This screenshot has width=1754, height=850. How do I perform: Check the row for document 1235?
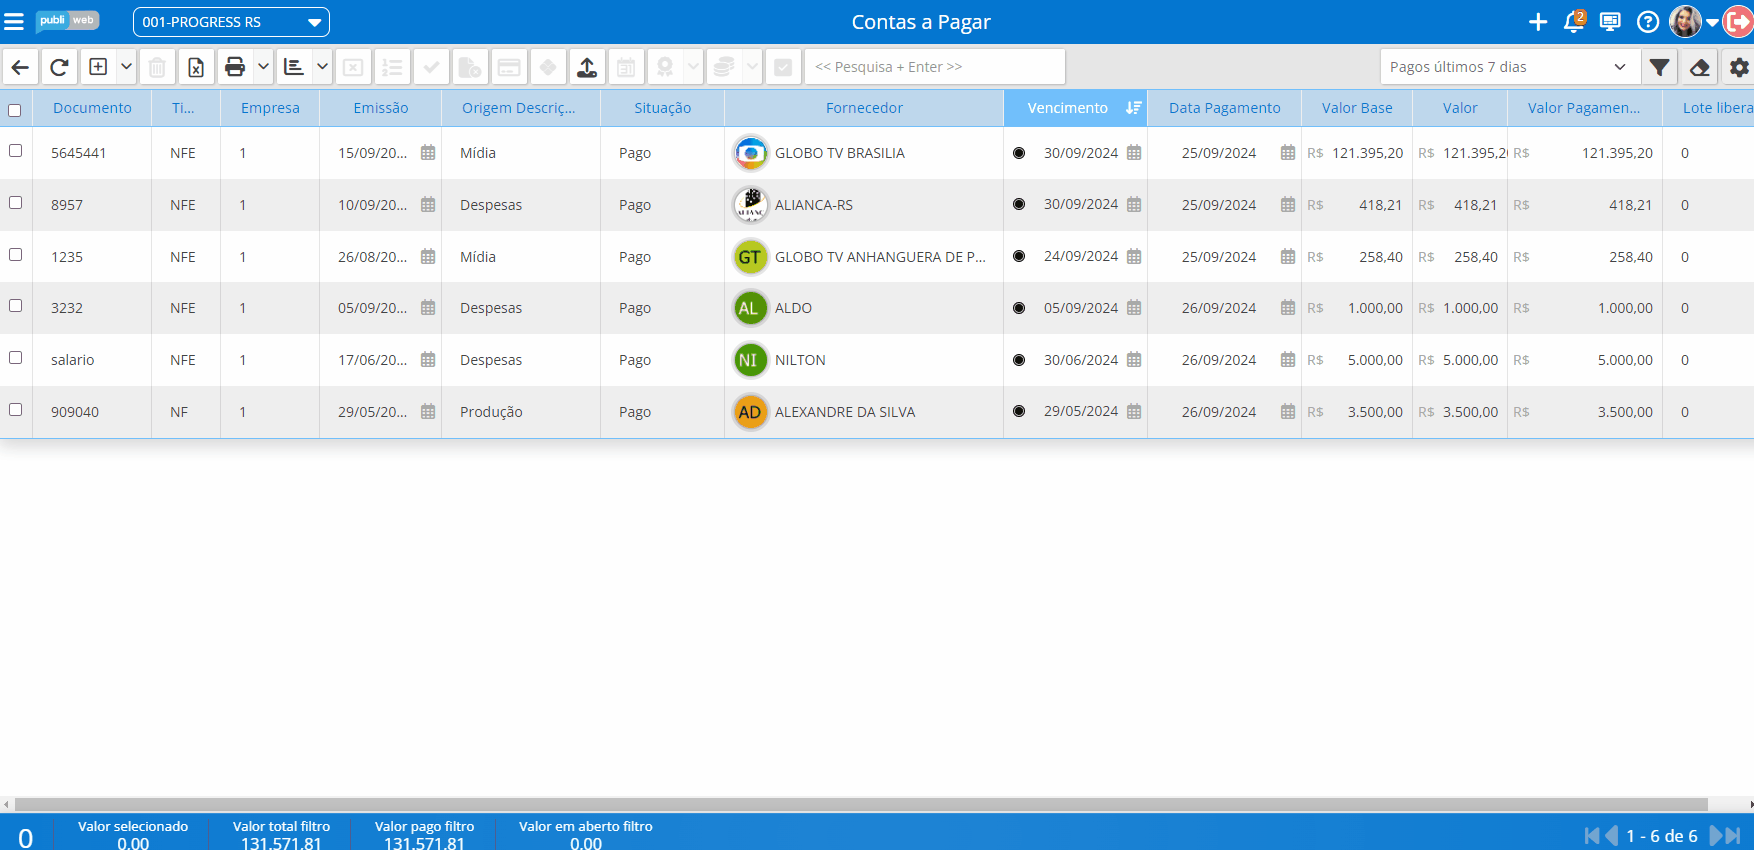(15, 254)
